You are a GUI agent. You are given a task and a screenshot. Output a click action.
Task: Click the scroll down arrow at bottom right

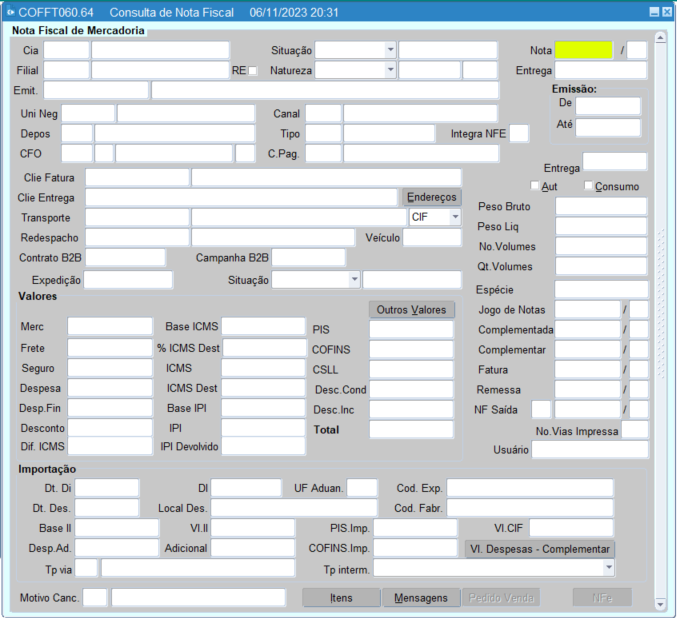(x=659, y=605)
